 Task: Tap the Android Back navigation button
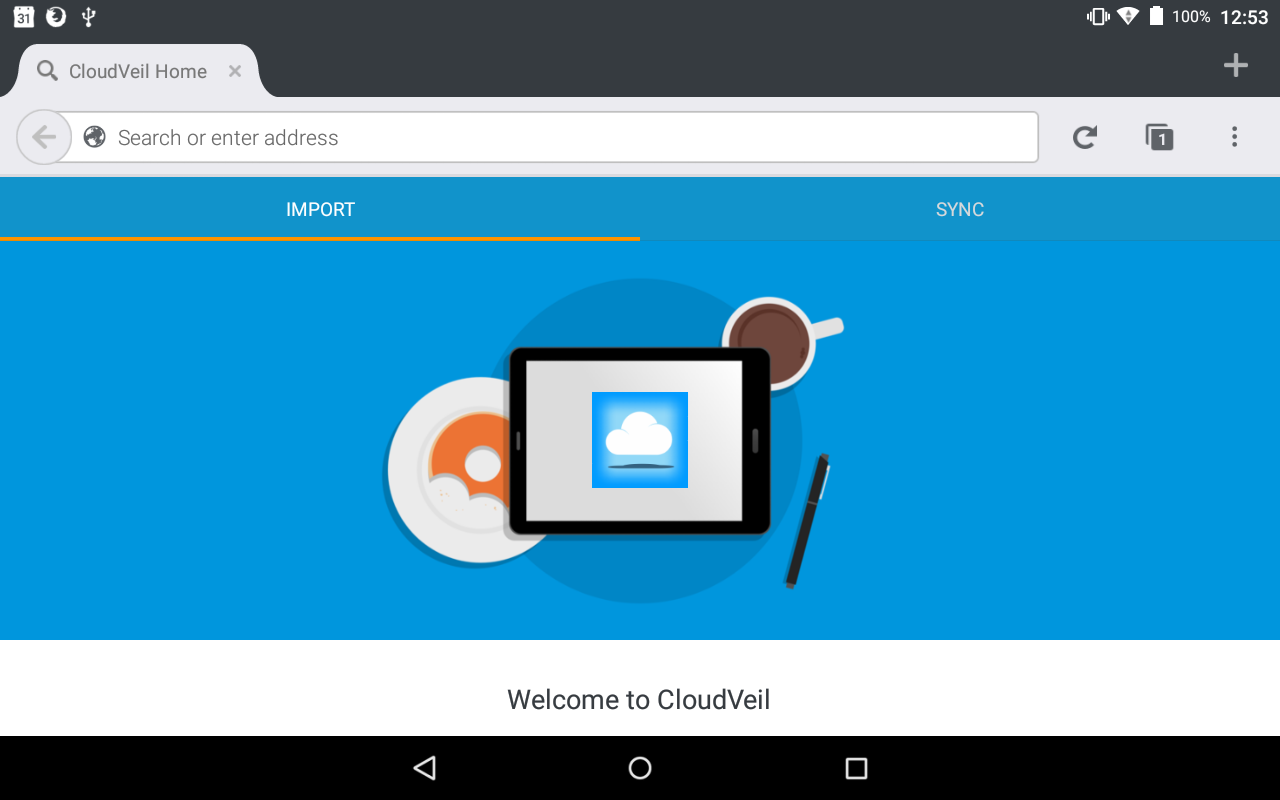pyautogui.click(x=424, y=768)
